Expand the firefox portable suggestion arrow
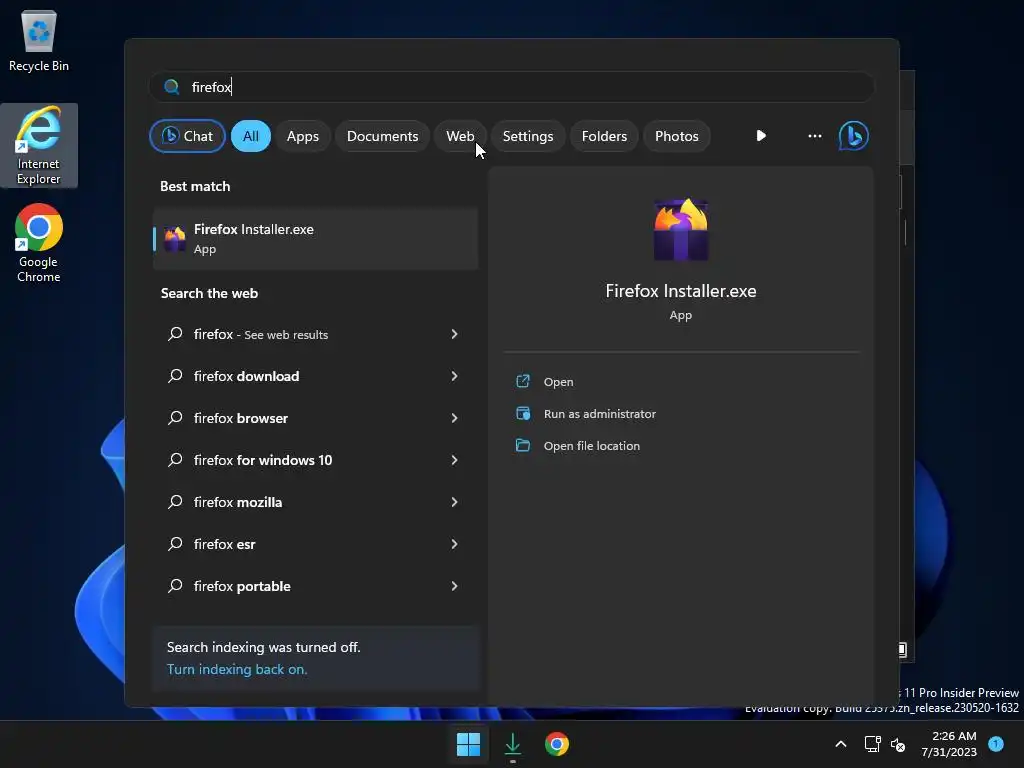The width and height of the screenshot is (1024, 768). (x=455, y=586)
